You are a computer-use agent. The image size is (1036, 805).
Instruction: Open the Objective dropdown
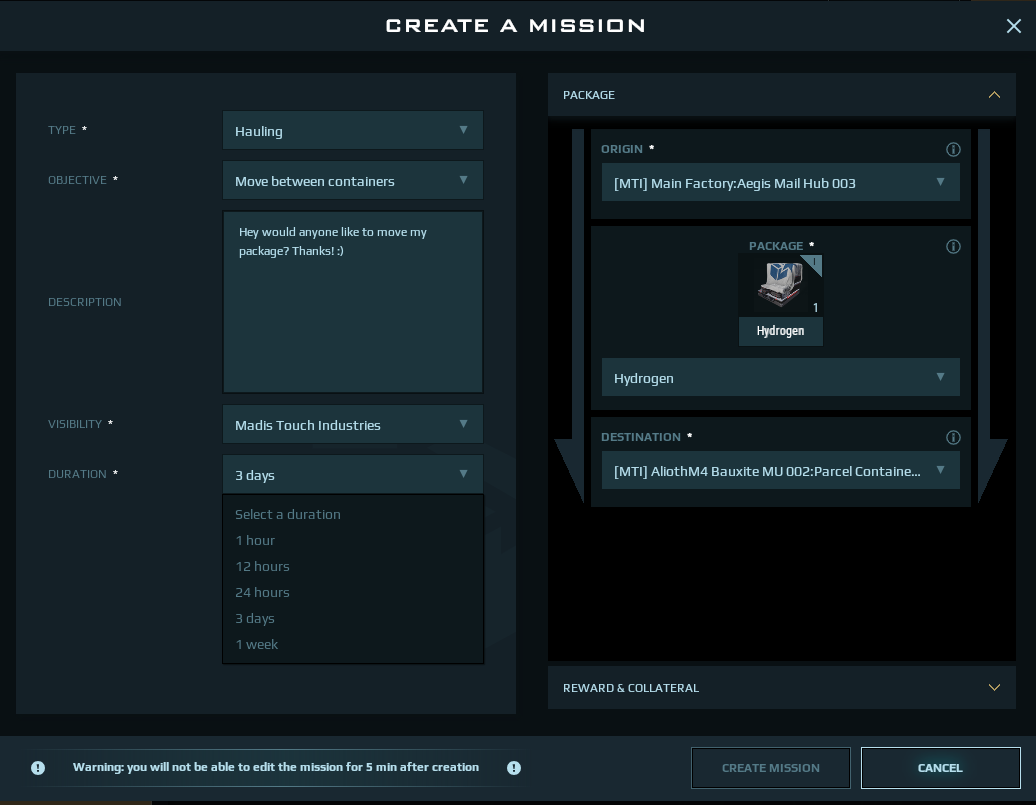[x=352, y=181]
